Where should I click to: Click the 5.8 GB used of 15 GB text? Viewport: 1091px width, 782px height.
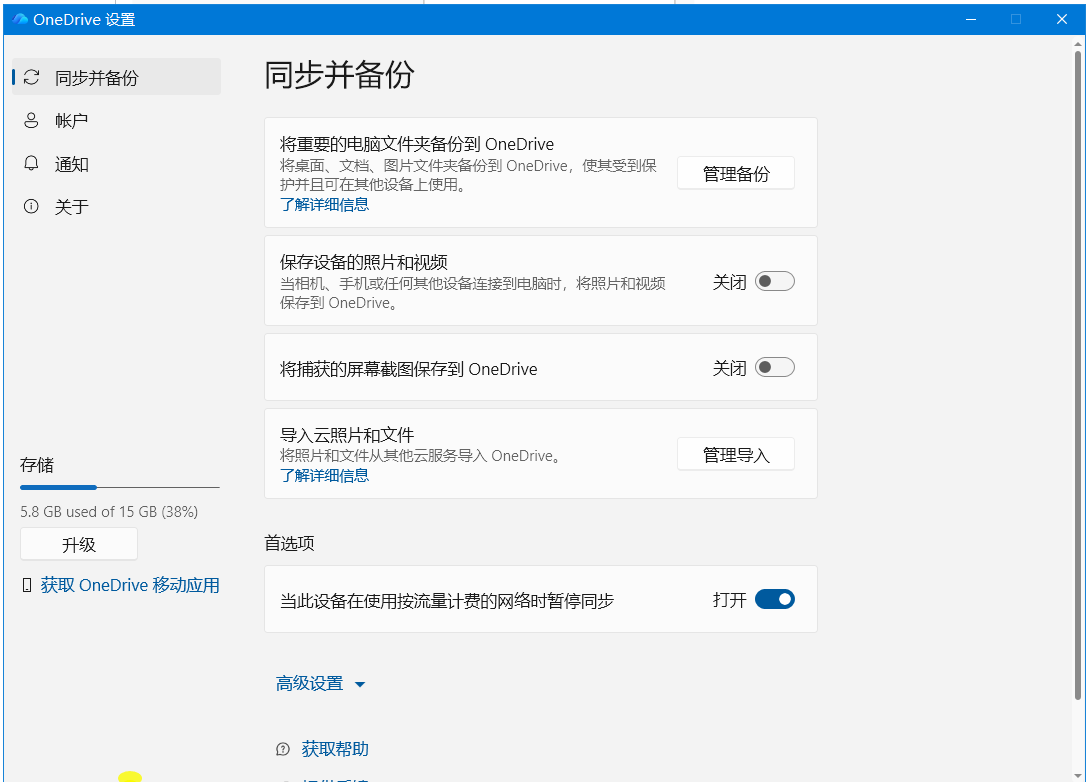(x=109, y=512)
